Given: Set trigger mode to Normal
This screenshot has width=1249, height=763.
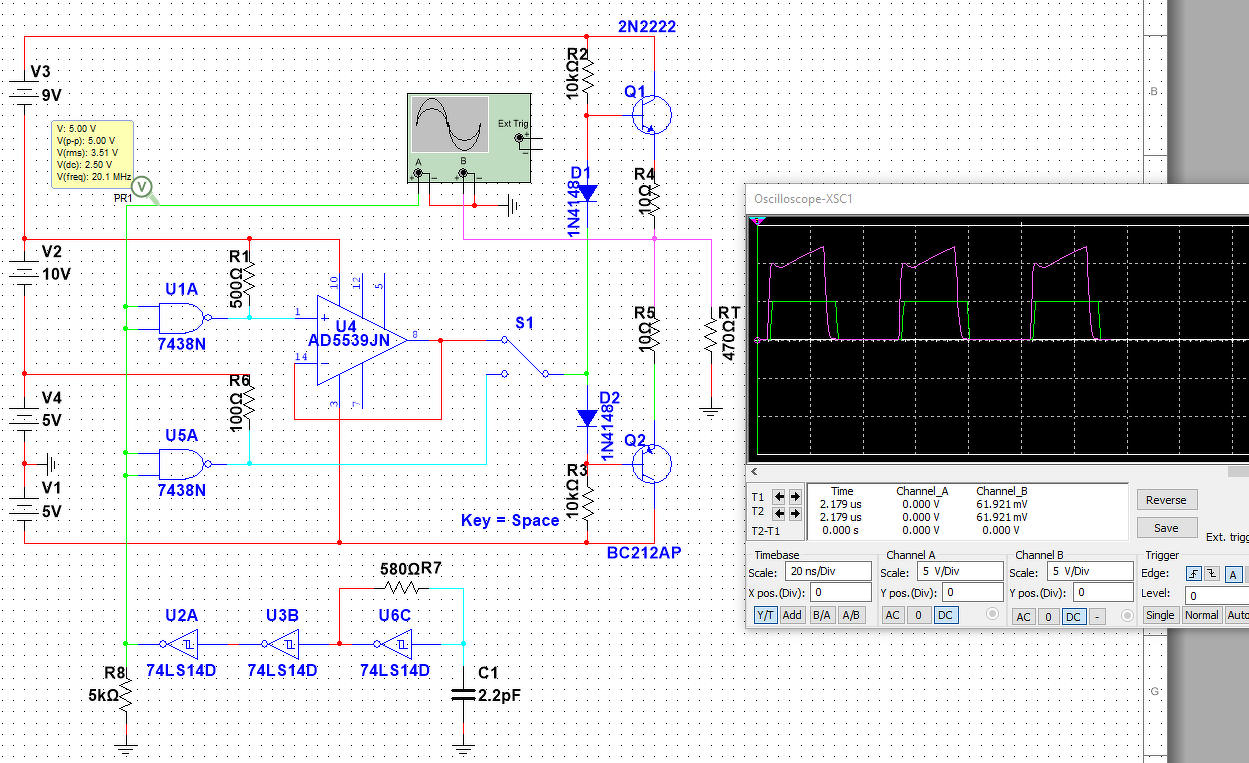Looking at the screenshot, I should (x=1202, y=615).
